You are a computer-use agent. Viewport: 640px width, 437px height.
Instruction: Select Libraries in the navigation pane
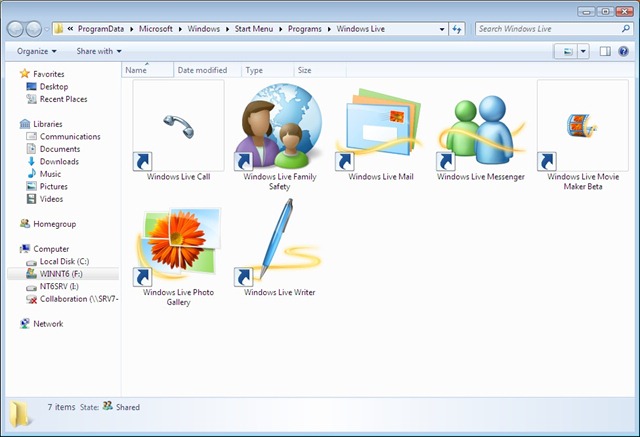point(48,124)
